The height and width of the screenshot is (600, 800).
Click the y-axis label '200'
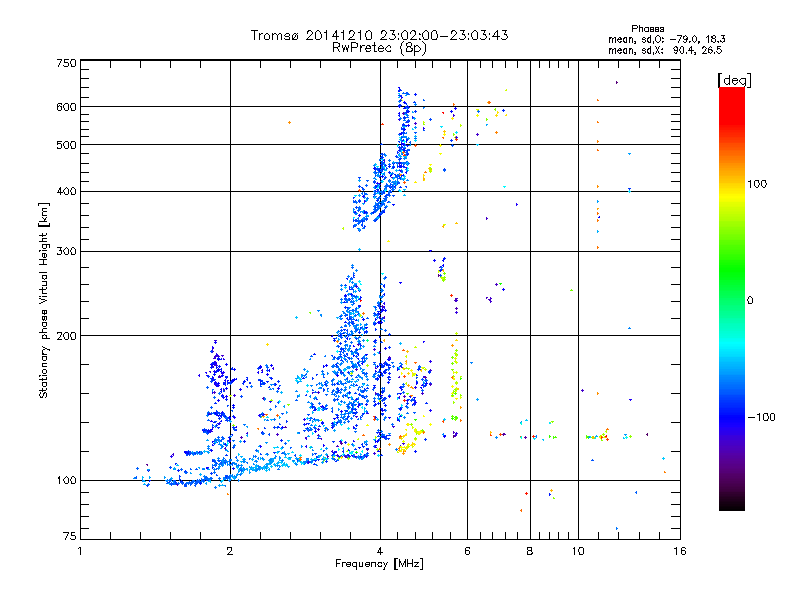pyautogui.click(x=66, y=336)
